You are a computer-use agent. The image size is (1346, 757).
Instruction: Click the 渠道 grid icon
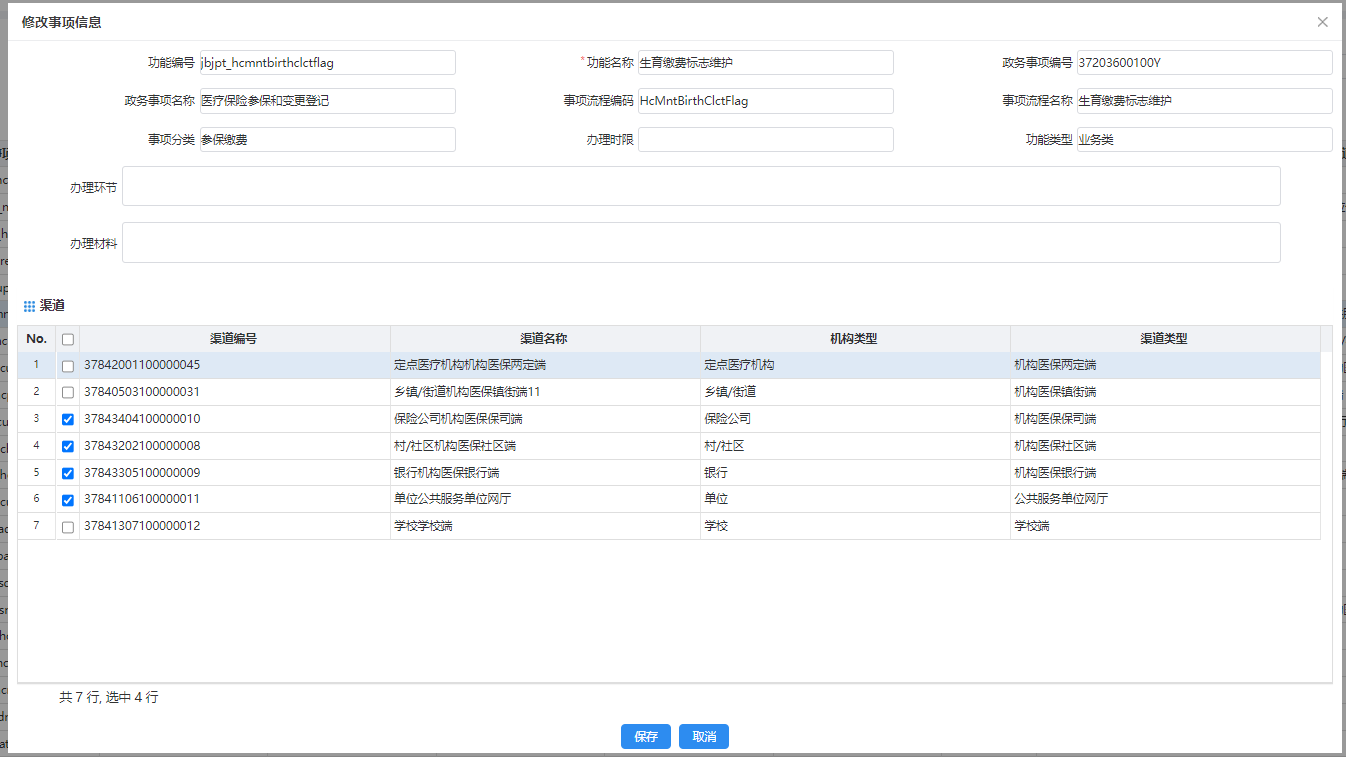[x=29, y=306]
